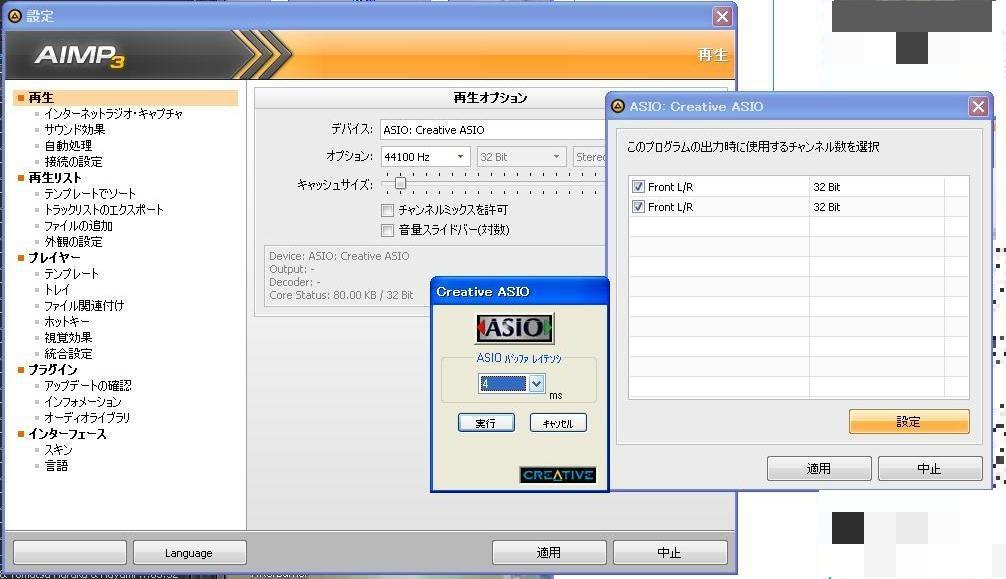This screenshot has width=1006, height=579.
Task: Enable チャンネルミックスを許可 checkbox
Action: pos(387,210)
